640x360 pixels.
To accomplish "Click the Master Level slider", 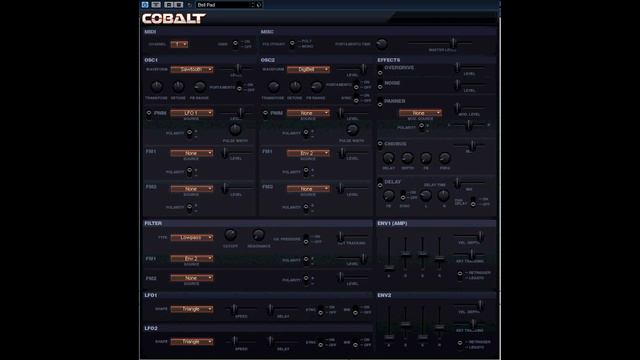I will pos(440,42).
